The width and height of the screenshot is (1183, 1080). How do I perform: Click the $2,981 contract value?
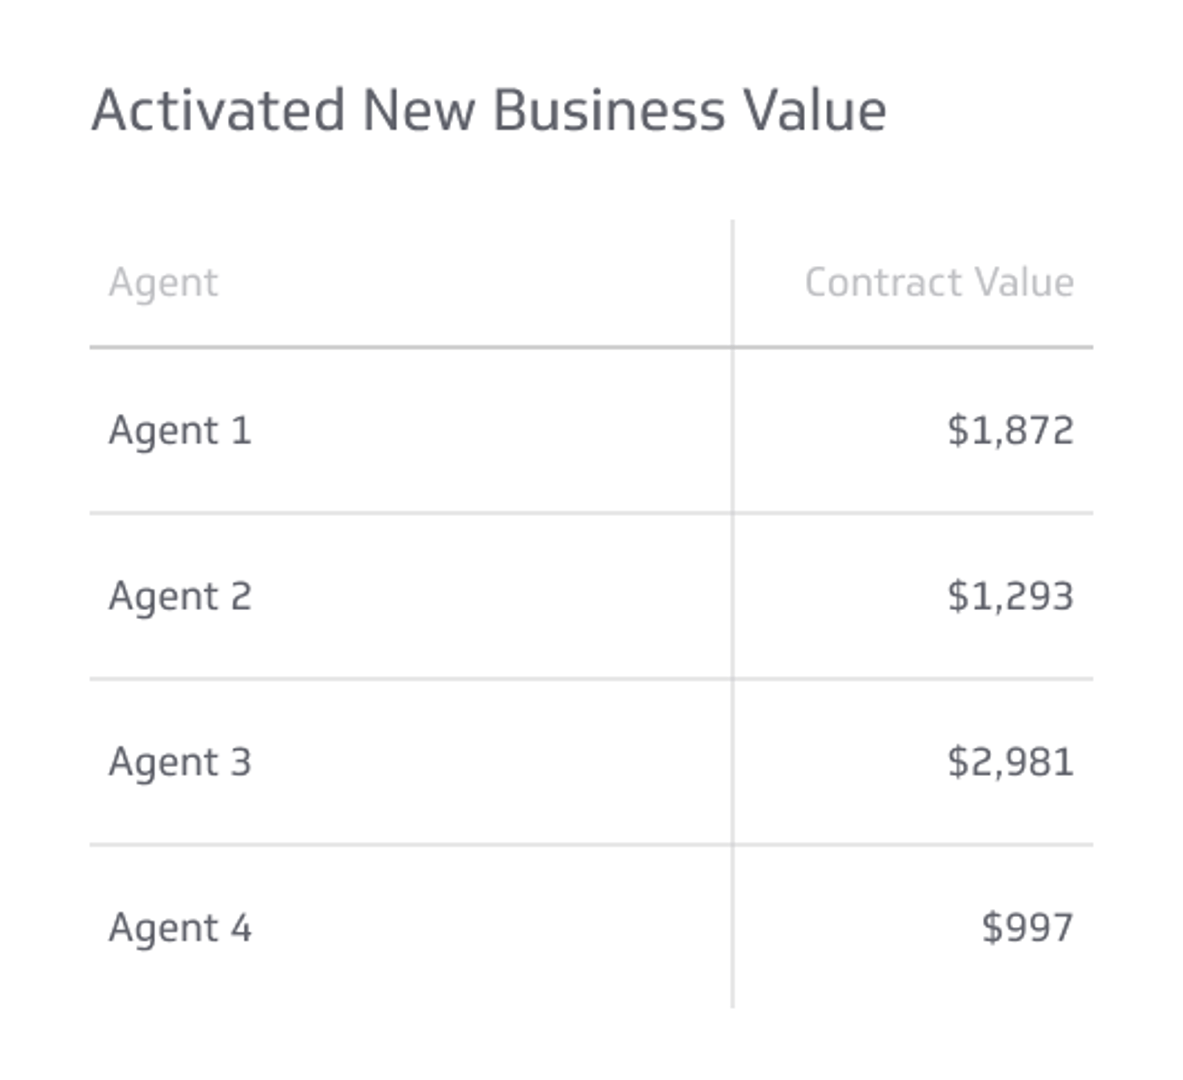(1010, 763)
